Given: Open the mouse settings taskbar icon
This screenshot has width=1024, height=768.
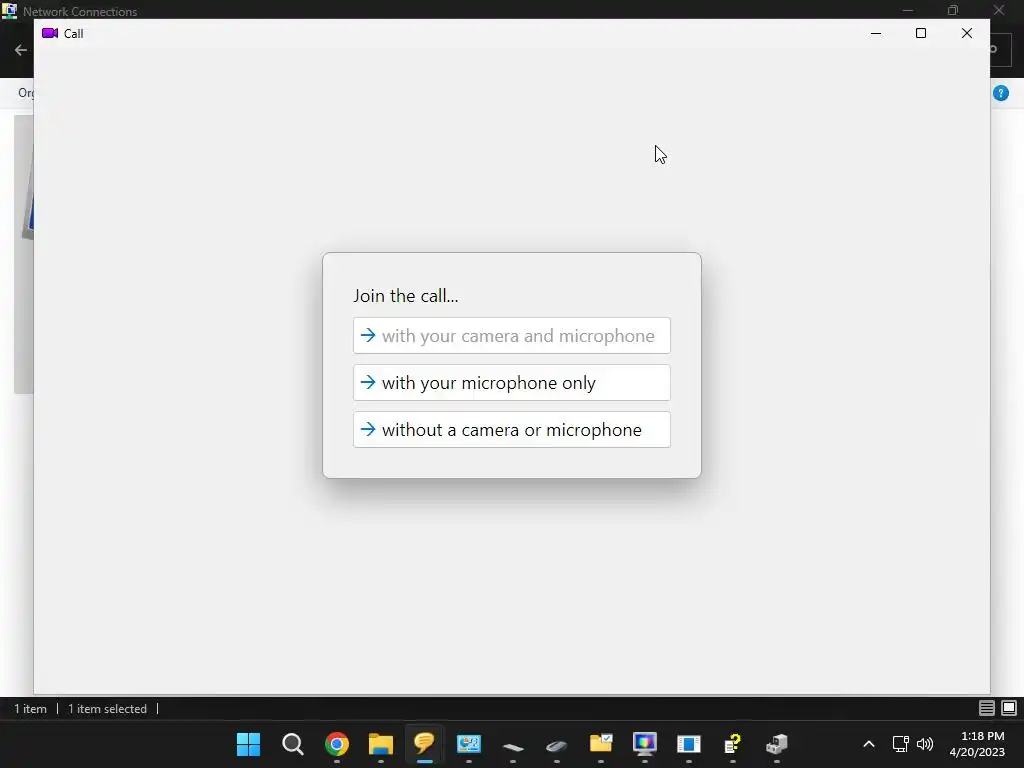Looking at the screenshot, I should 556,745.
